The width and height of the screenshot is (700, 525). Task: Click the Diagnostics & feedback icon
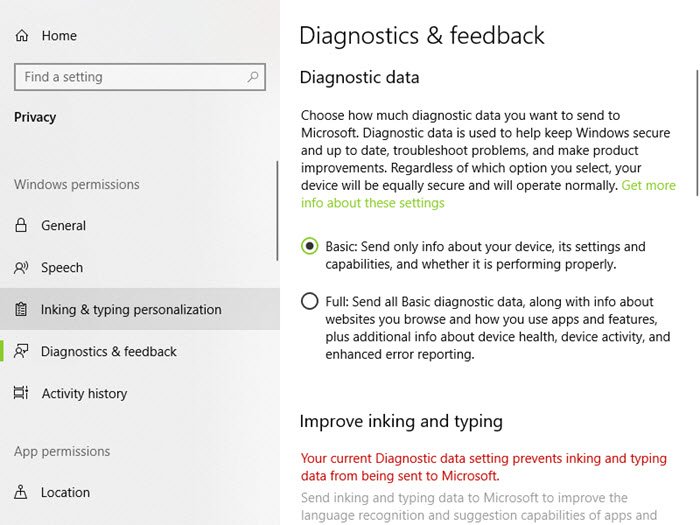pos(21,352)
